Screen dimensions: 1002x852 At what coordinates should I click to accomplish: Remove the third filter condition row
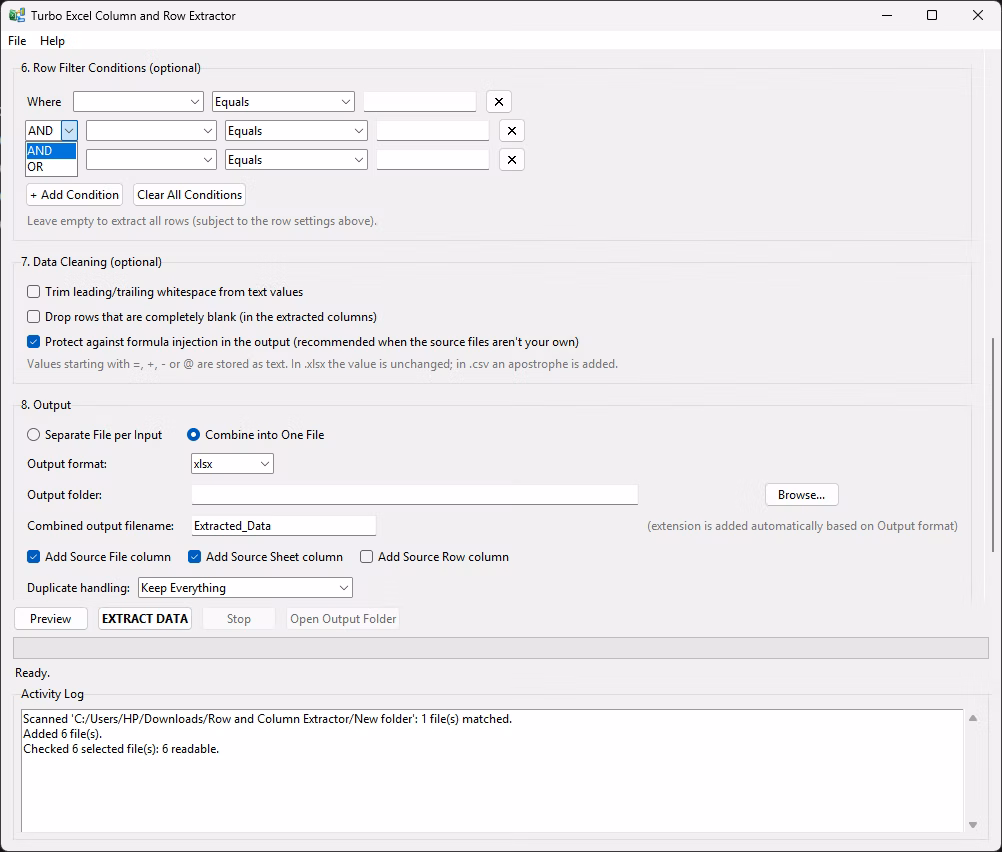[511, 160]
